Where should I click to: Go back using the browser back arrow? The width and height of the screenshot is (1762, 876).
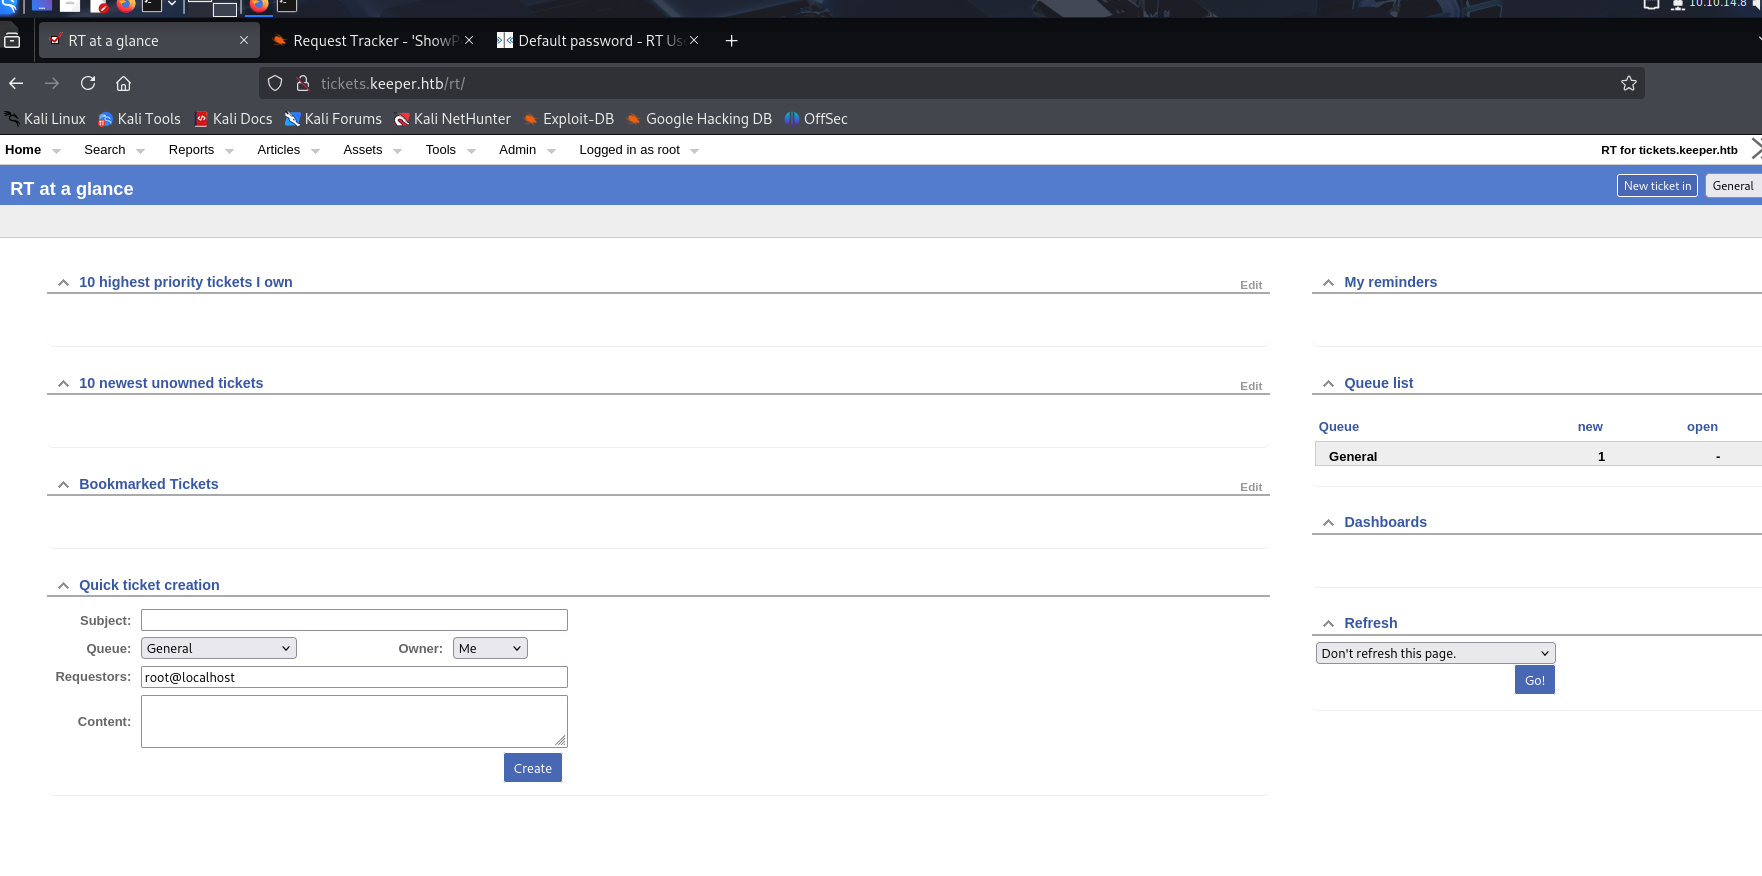click(16, 83)
